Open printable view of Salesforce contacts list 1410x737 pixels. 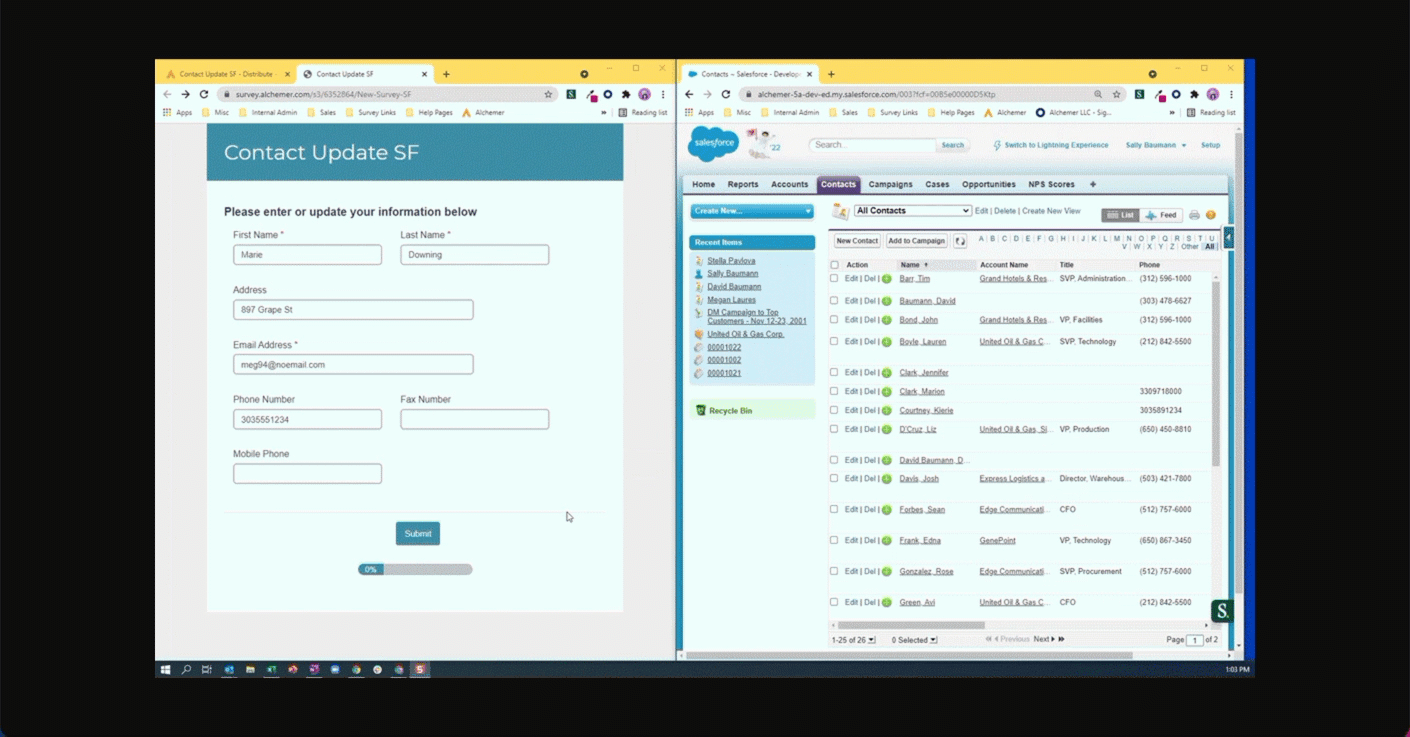(1194, 215)
